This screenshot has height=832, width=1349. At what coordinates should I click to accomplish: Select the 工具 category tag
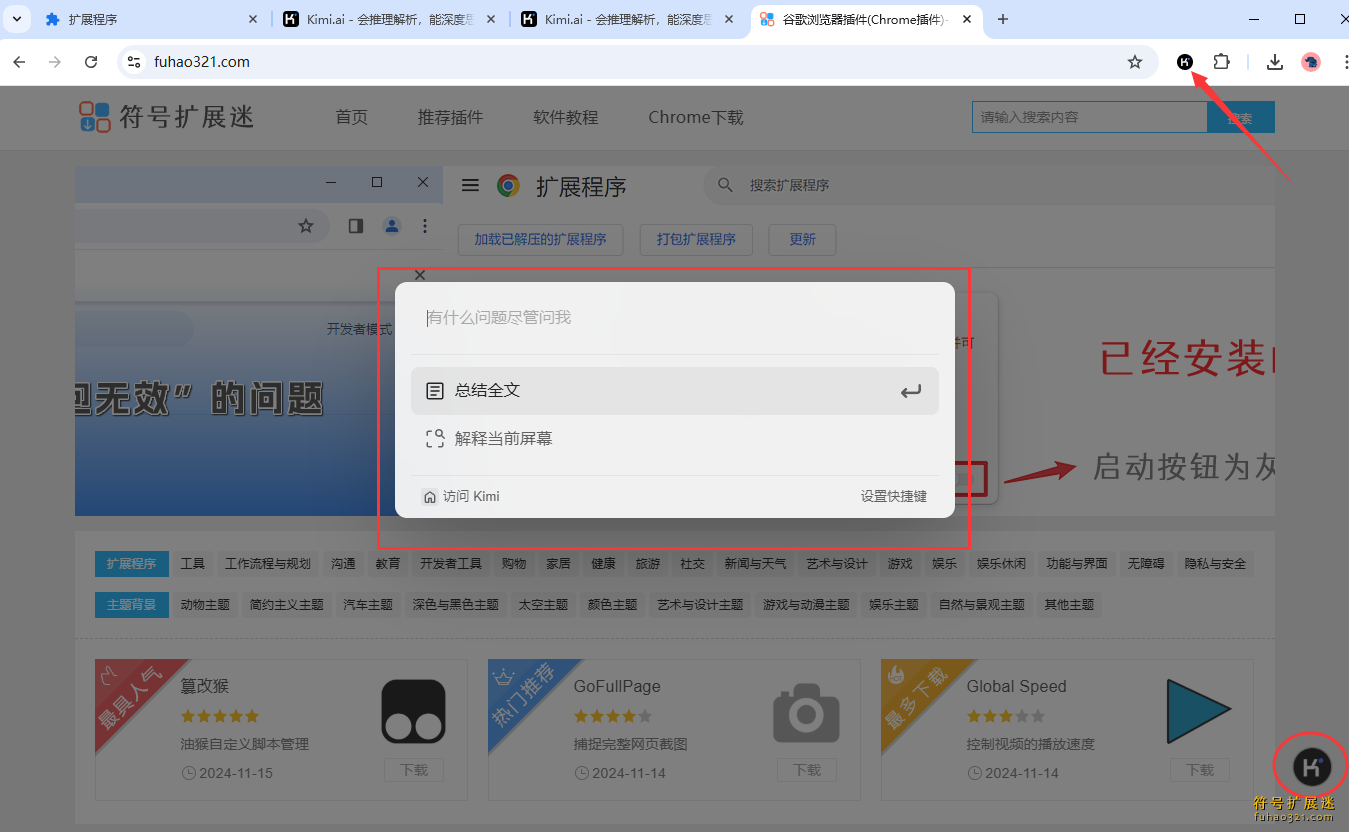coord(193,564)
